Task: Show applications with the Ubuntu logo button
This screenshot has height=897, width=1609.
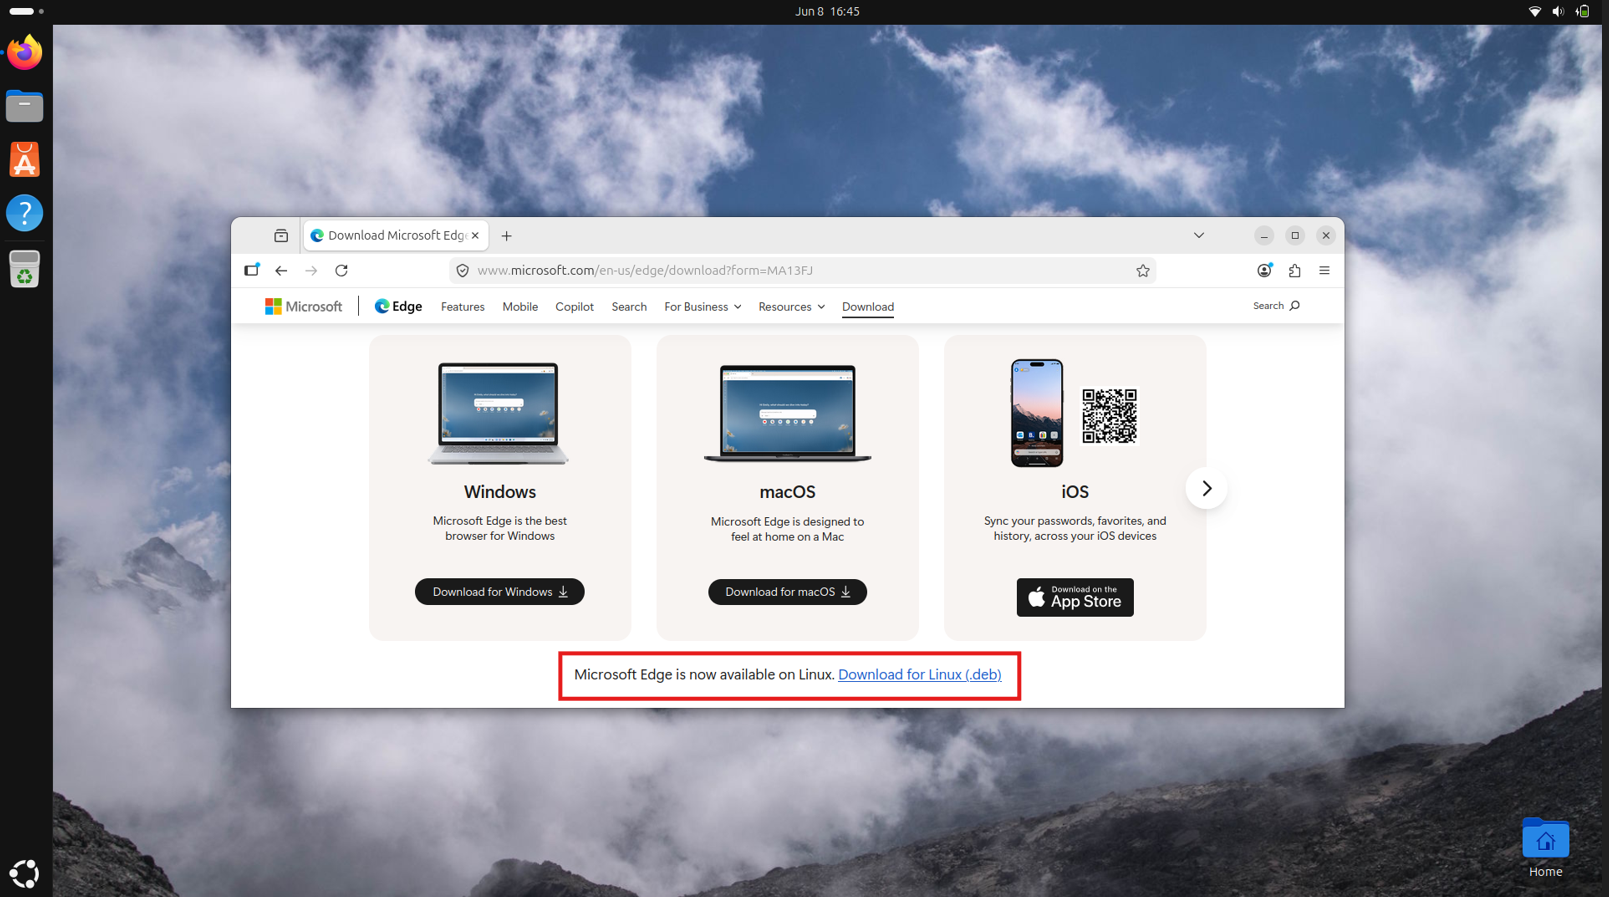Action: (x=24, y=873)
